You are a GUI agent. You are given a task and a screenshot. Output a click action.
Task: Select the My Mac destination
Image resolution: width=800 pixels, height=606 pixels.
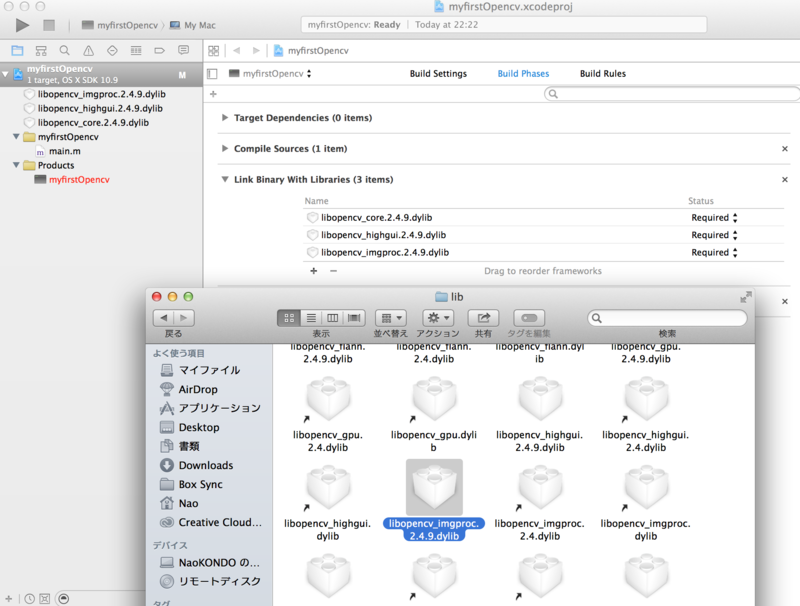coord(193,25)
